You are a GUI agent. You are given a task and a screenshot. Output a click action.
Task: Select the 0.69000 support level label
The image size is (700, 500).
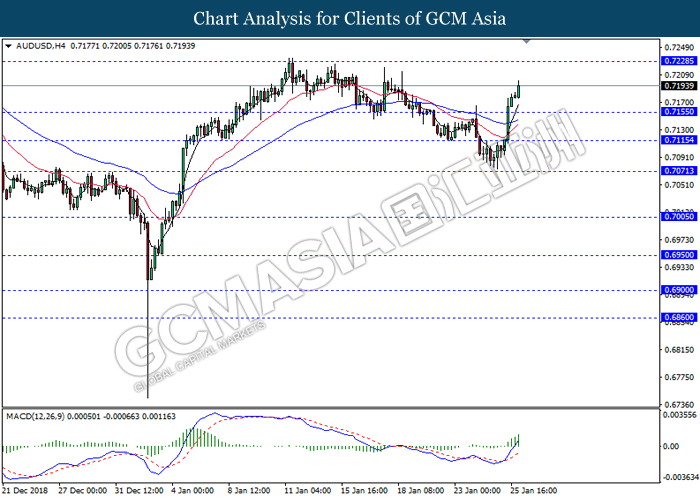pyautogui.click(x=679, y=290)
